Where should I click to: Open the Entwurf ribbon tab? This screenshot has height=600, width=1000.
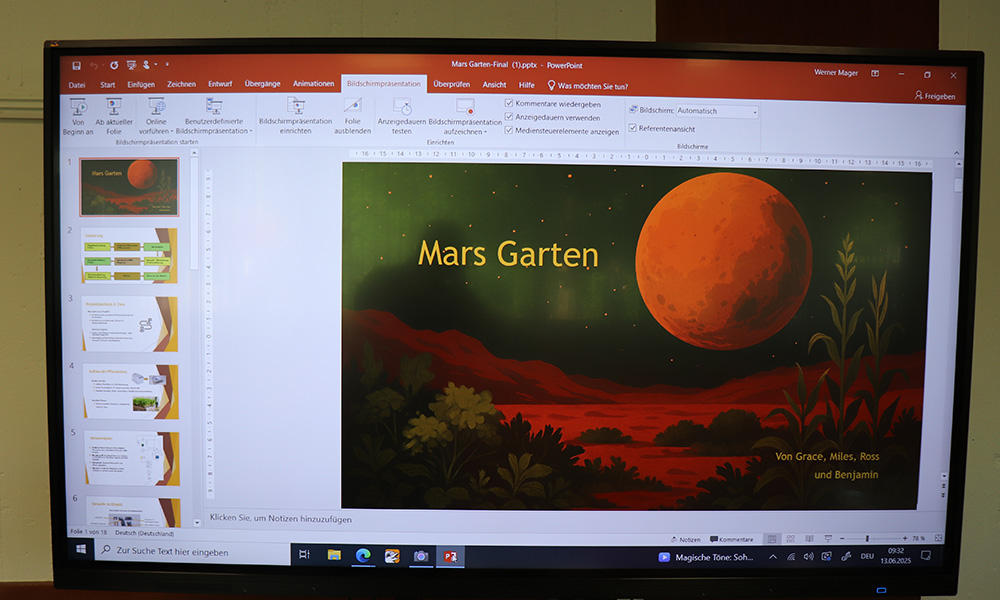(x=219, y=84)
